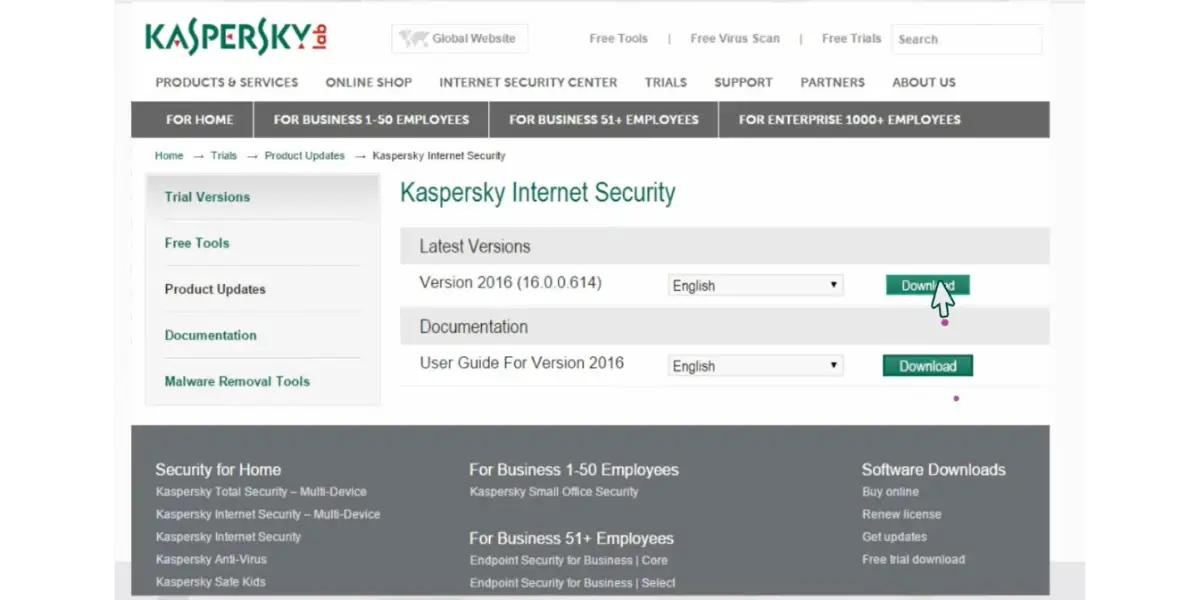Click the Kaspersky Internet Security page heading
Image resolution: width=1200 pixels, height=600 pixels.
(x=538, y=192)
